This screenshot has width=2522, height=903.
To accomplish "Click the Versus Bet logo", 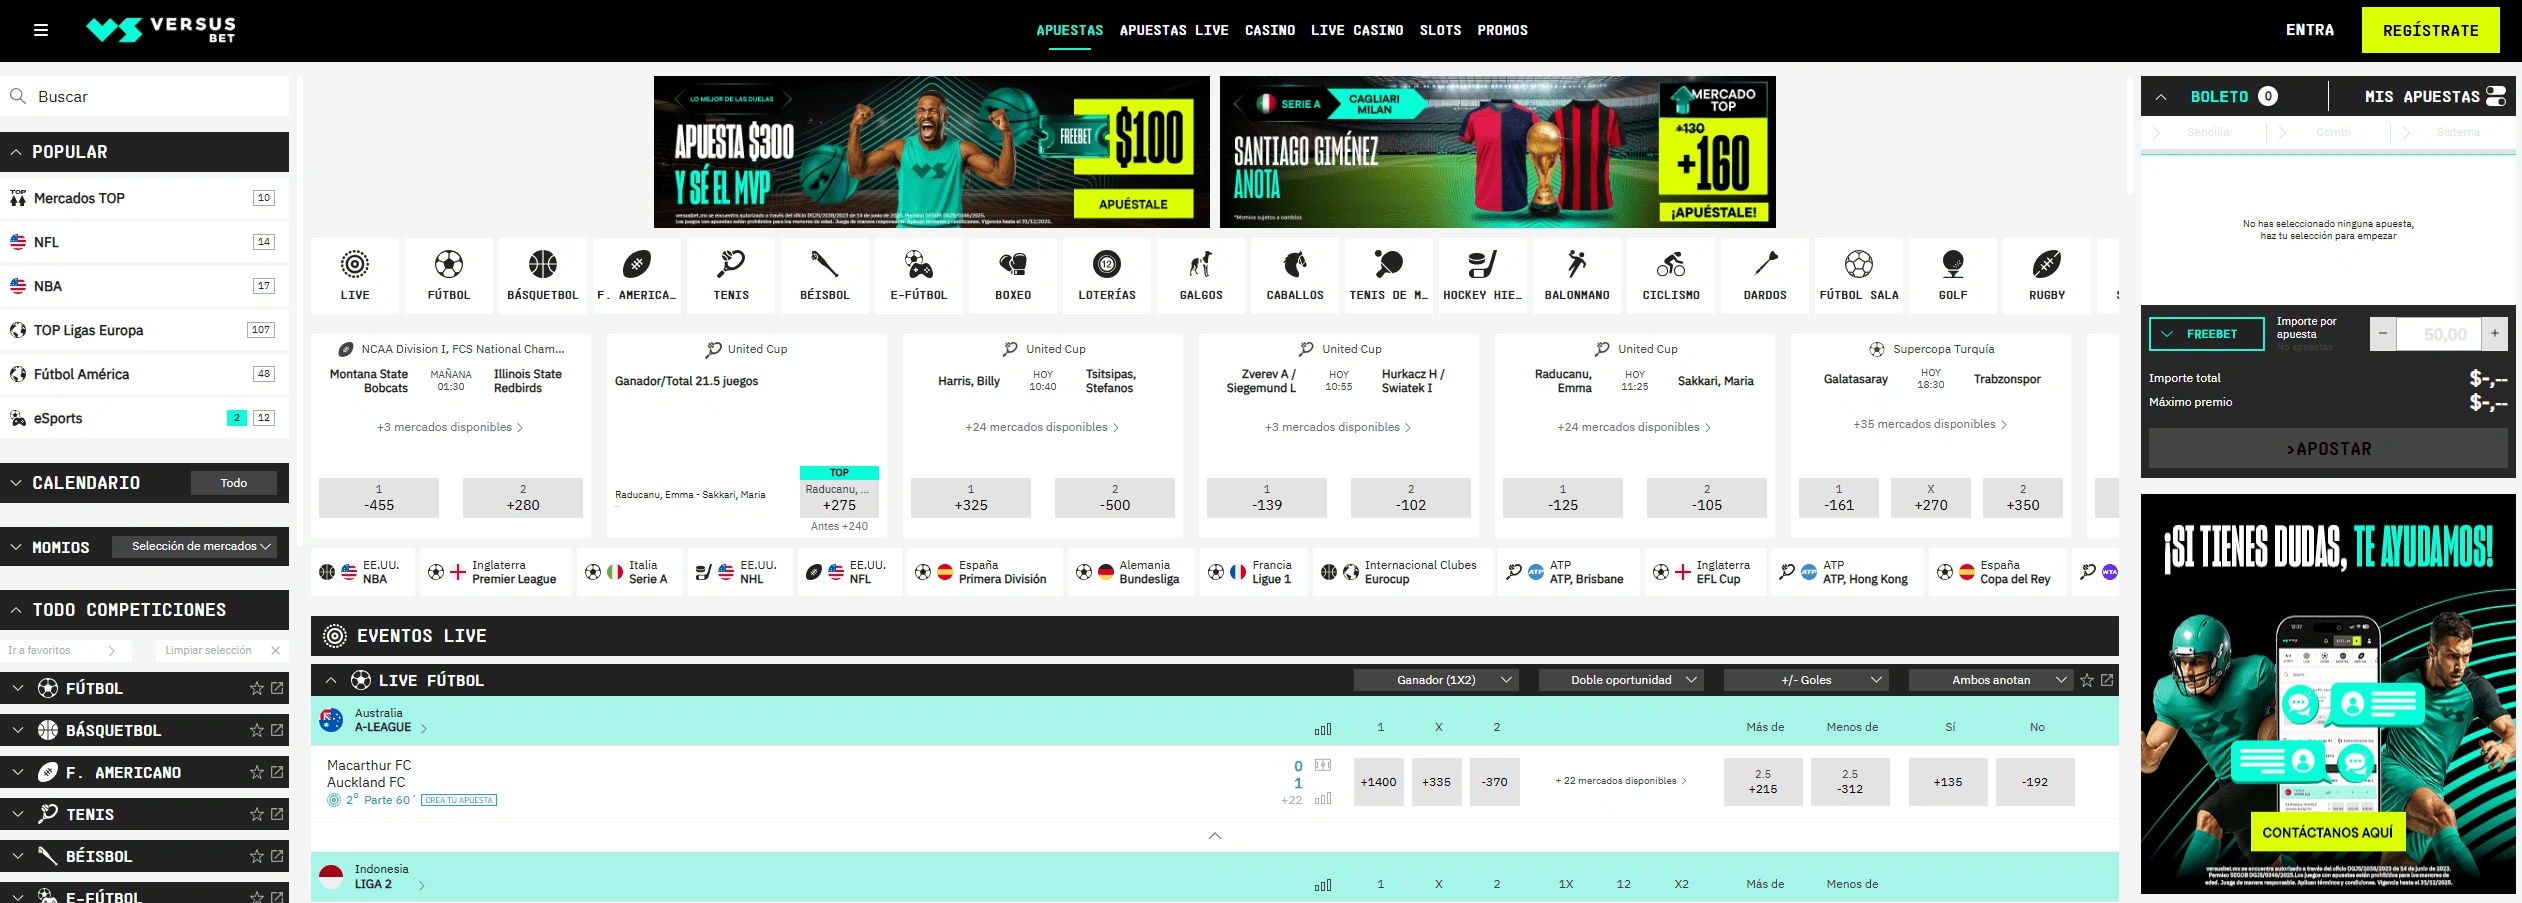I will click(161, 30).
